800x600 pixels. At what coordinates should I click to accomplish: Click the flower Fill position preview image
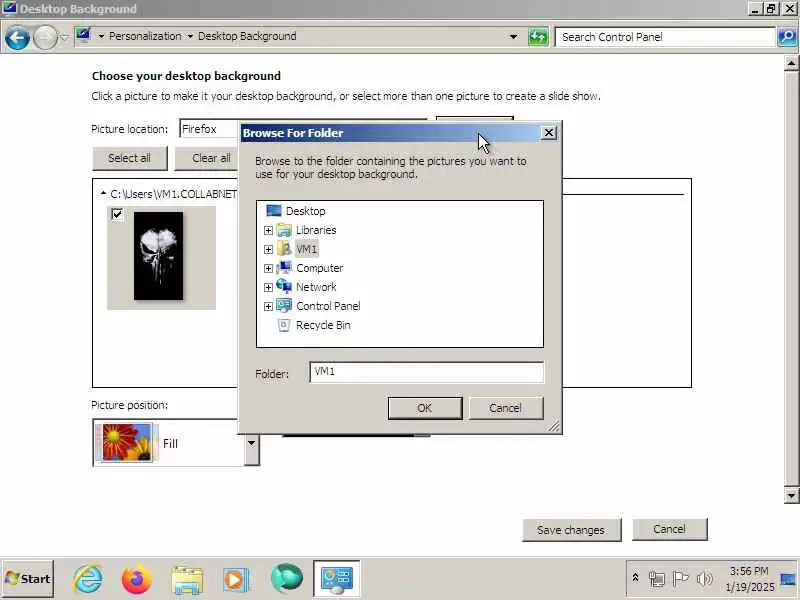pyautogui.click(x=127, y=442)
